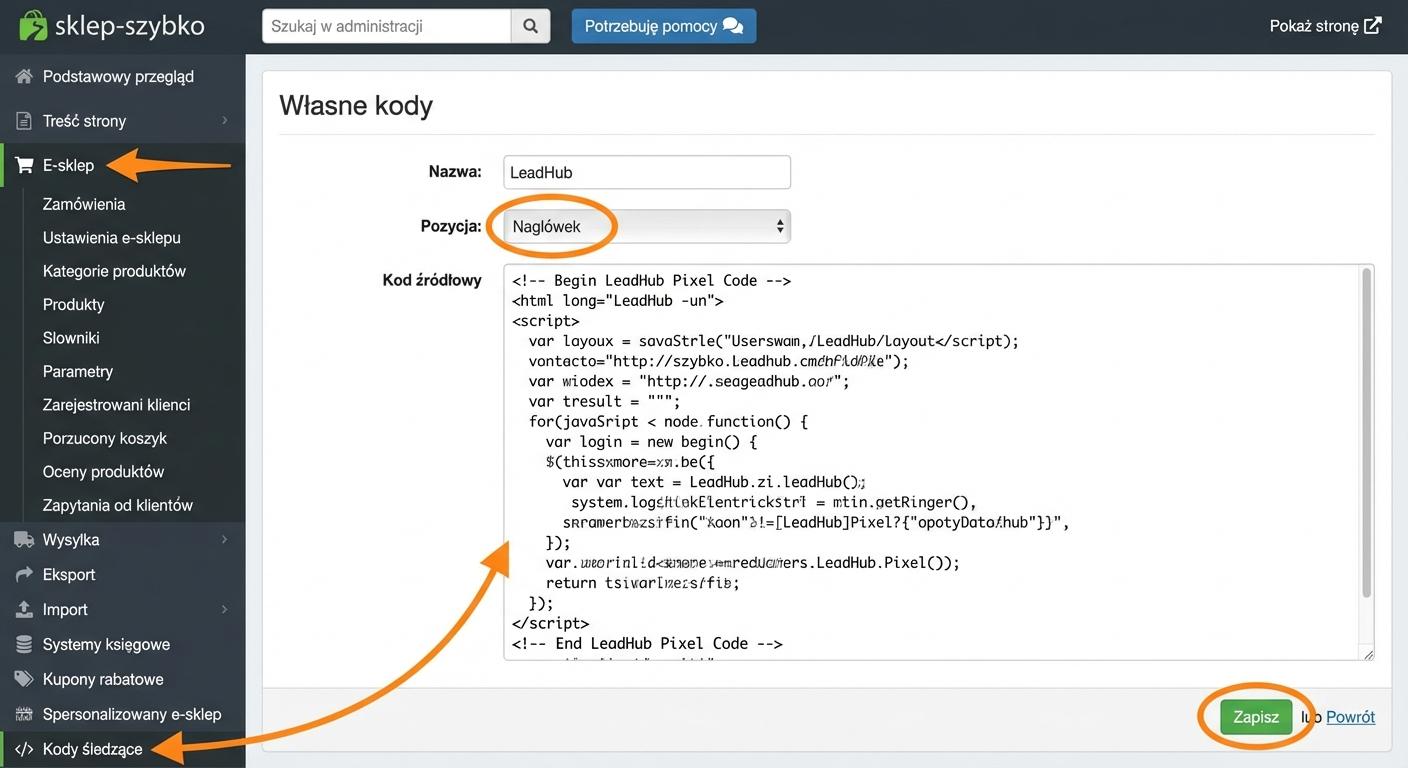Open Ustawienia e-sklepu

click(112, 238)
